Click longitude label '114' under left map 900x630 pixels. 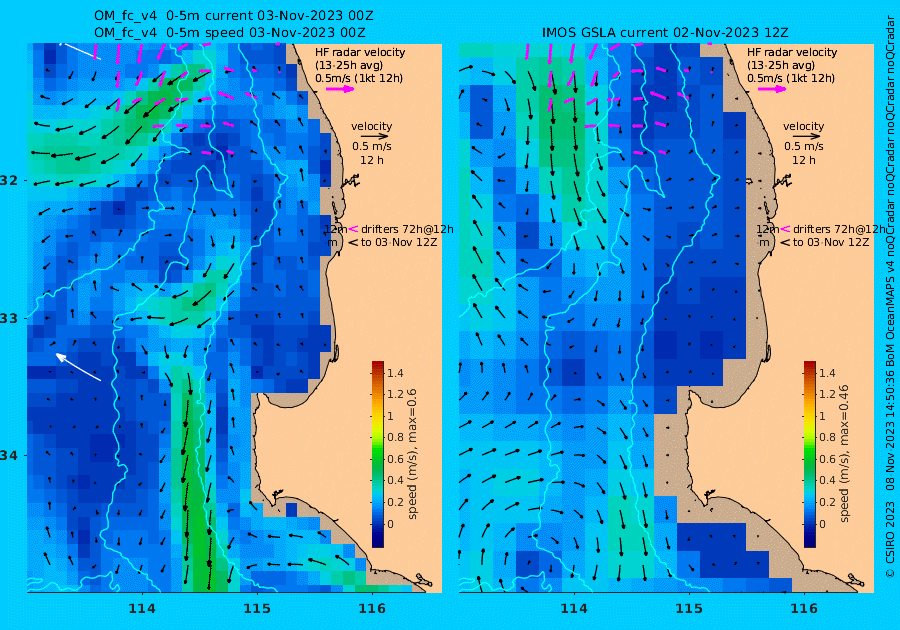point(142,608)
